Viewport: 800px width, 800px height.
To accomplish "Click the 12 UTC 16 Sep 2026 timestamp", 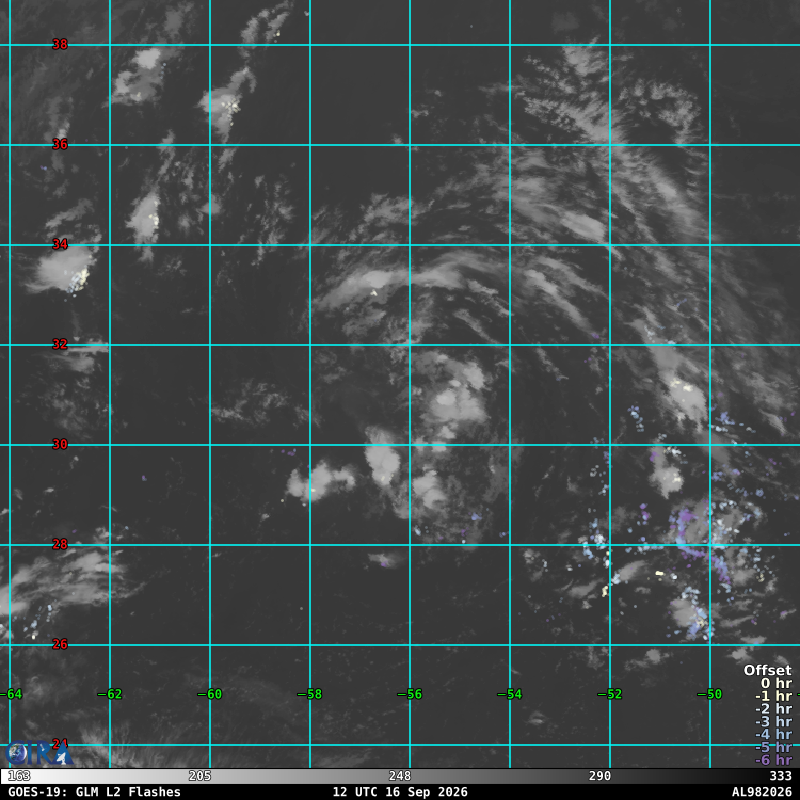I will (x=400, y=792).
